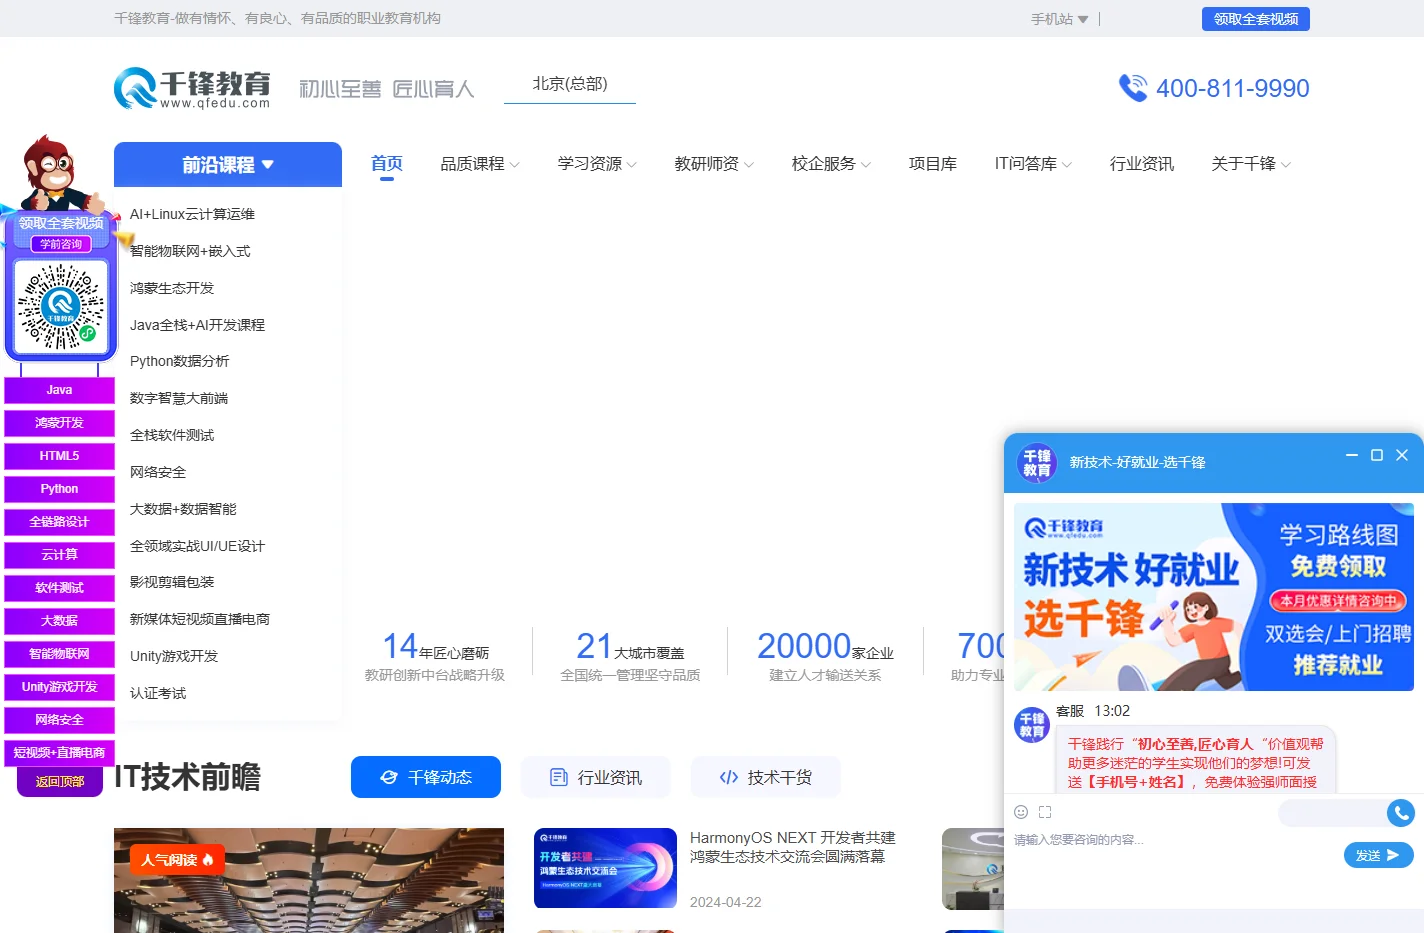Open the AI+Linux云计算运维 course

[192, 214]
